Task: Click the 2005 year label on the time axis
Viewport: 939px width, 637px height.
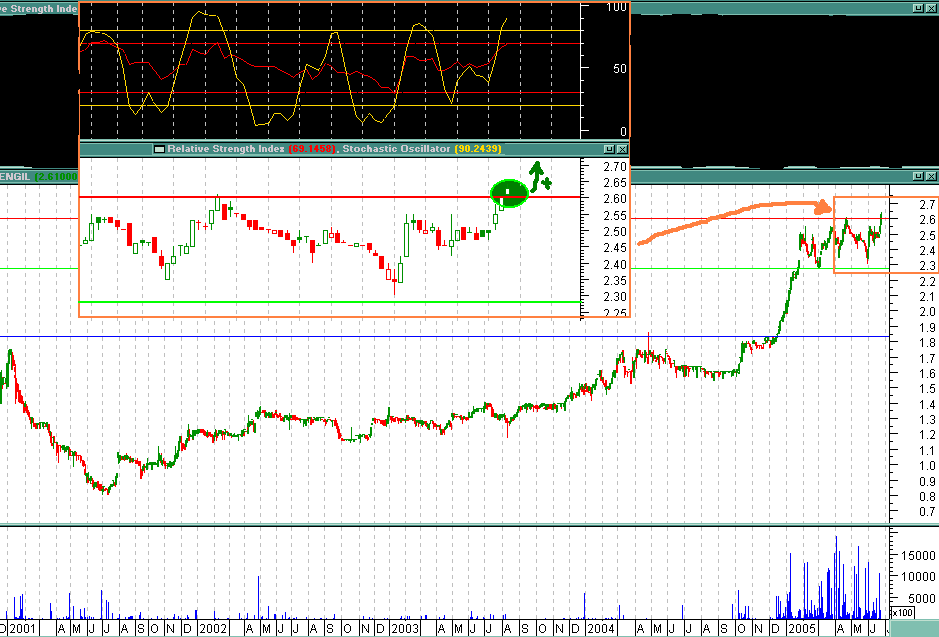Action: 802,629
